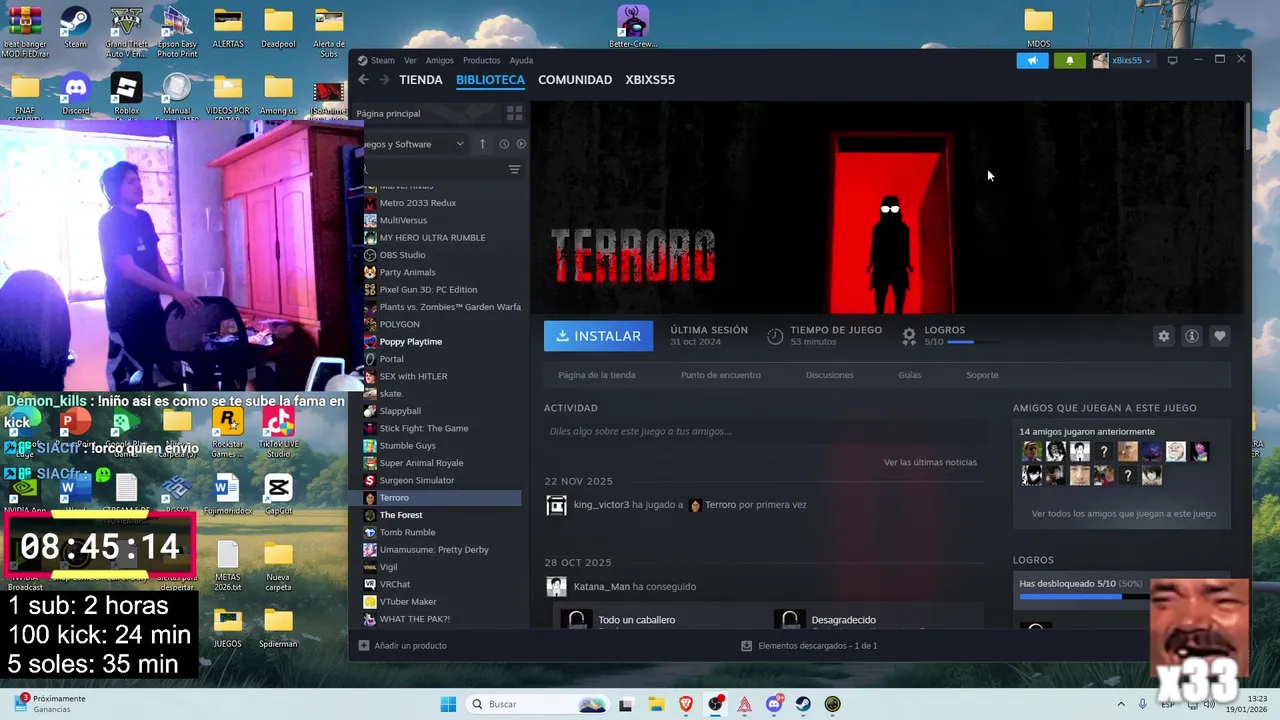The height and width of the screenshot is (720, 1280).
Task: View all friends who play this game
Action: [x=1123, y=513]
